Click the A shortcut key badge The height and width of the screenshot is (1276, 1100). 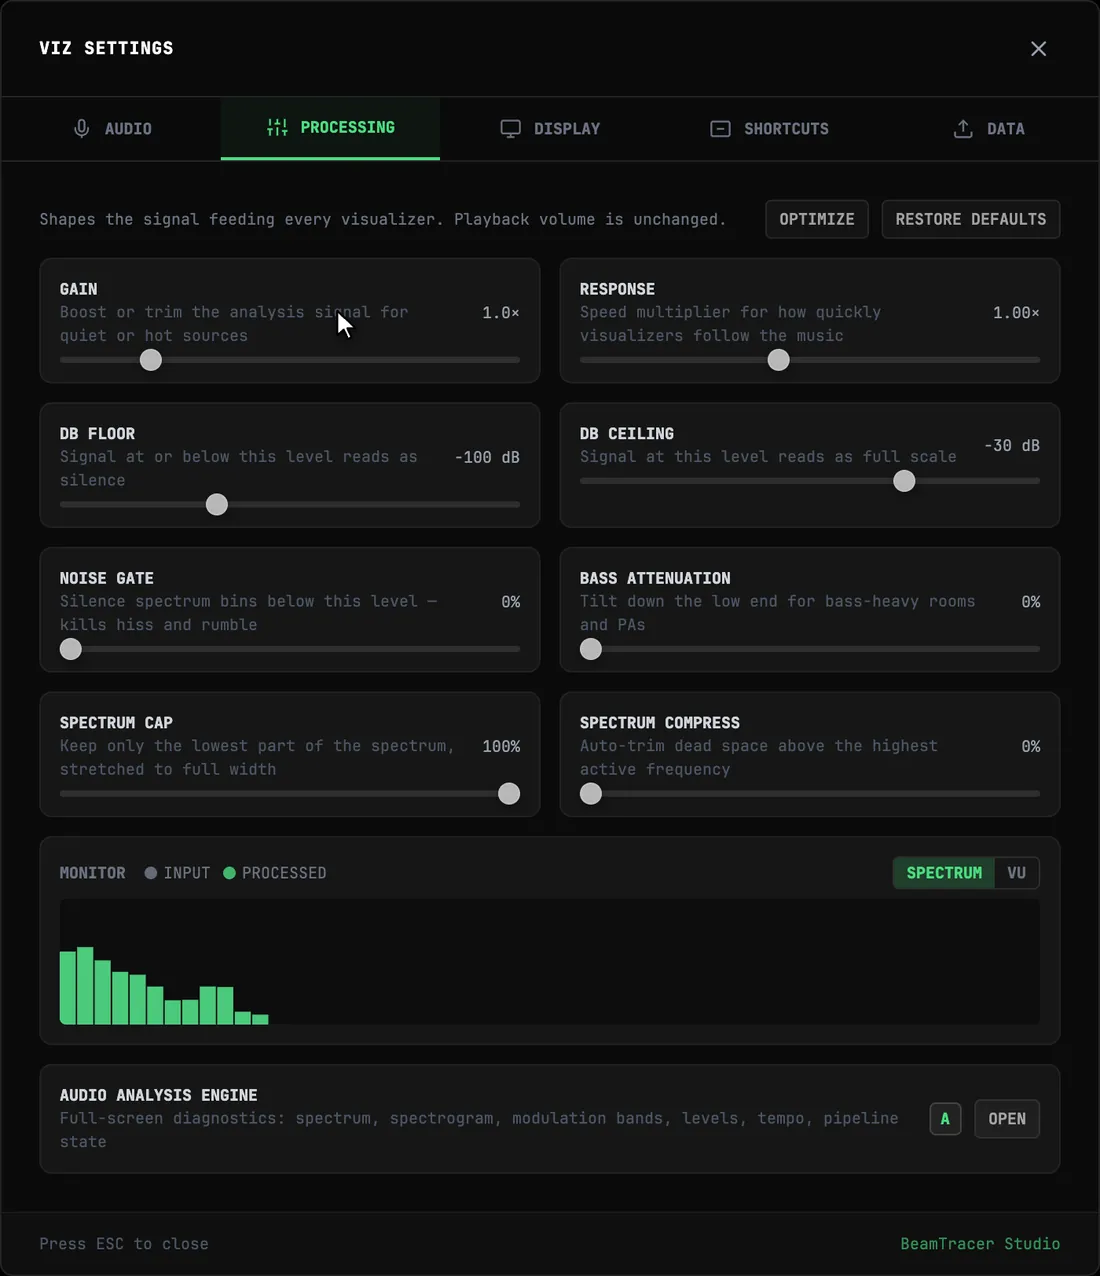[945, 1119]
